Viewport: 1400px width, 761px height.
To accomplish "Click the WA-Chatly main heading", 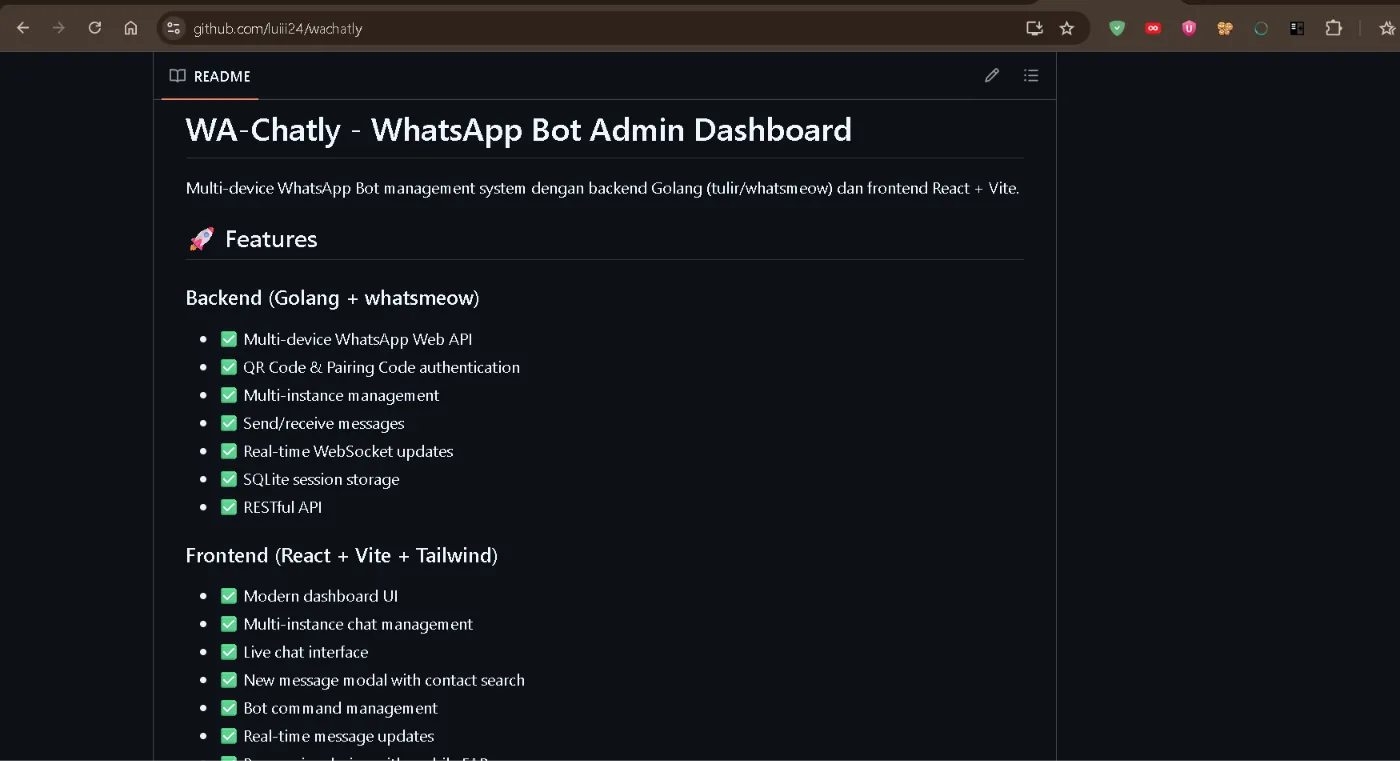I will pos(519,129).
